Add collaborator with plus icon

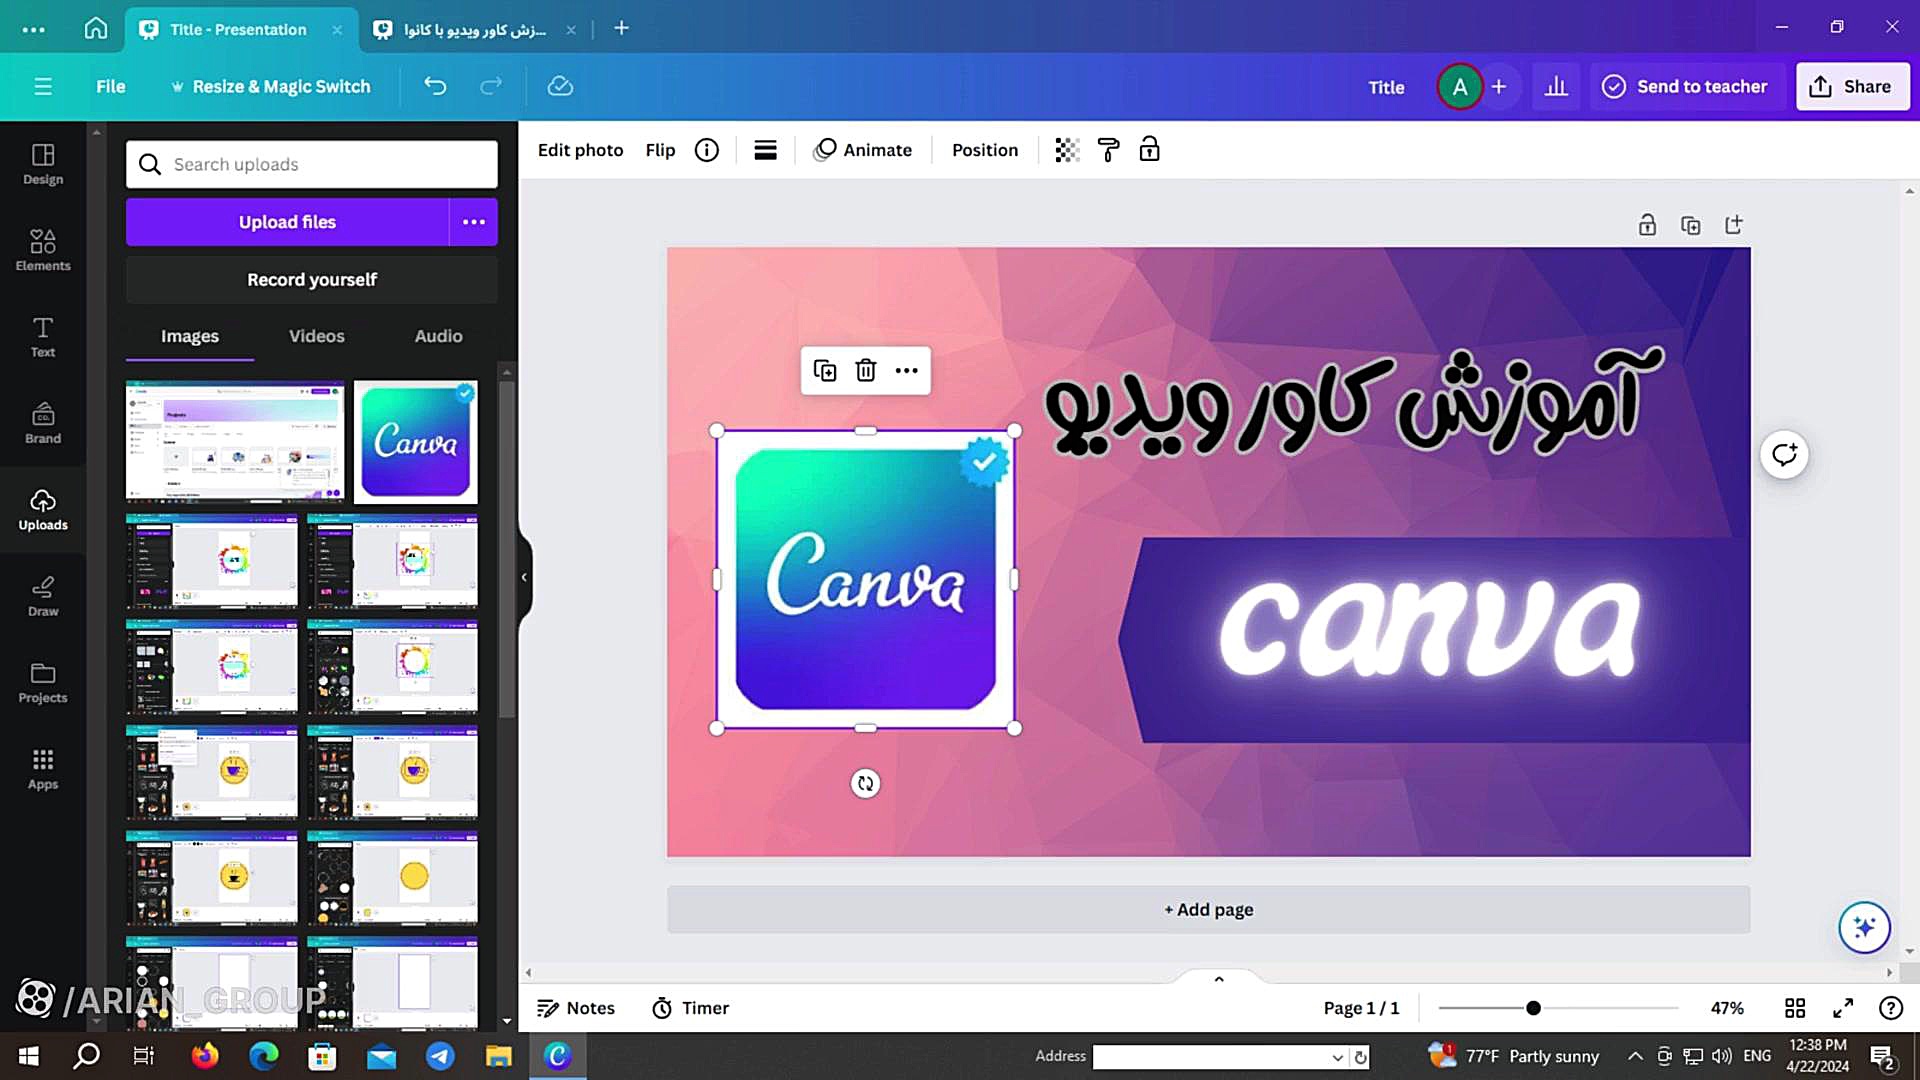click(1499, 87)
